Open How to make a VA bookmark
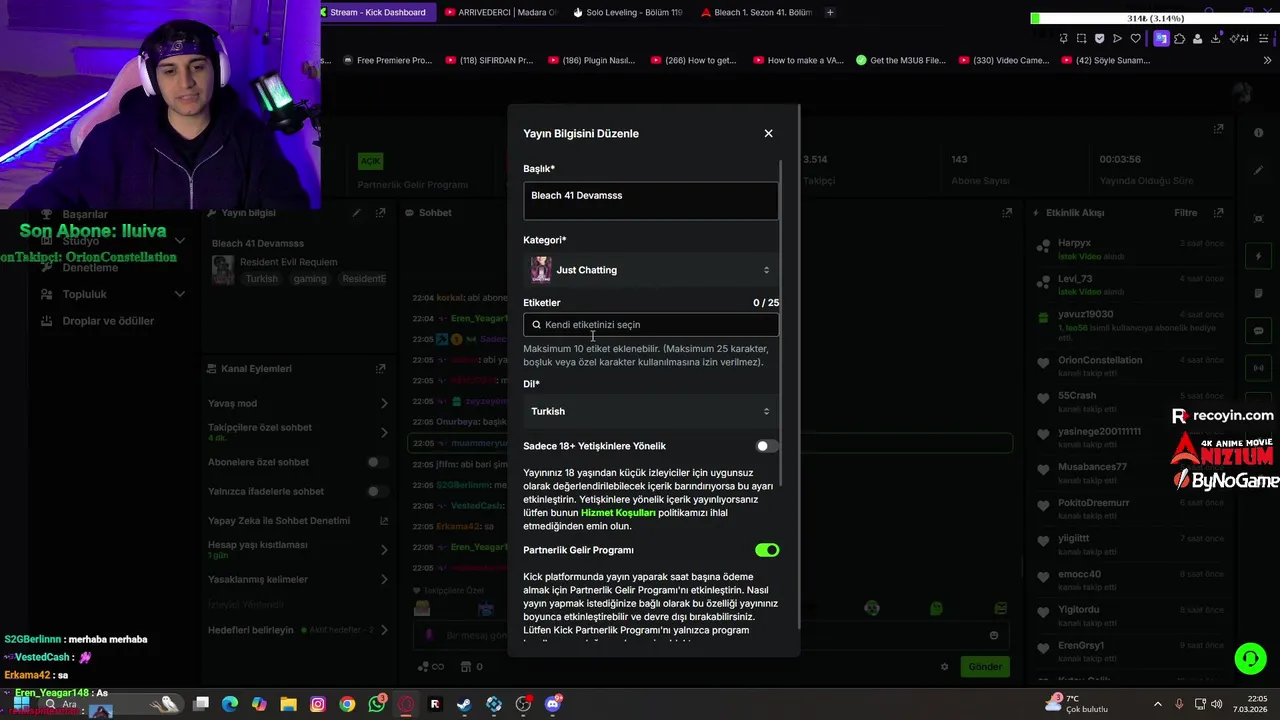The height and width of the screenshot is (720, 1280). (x=797, y=60)
